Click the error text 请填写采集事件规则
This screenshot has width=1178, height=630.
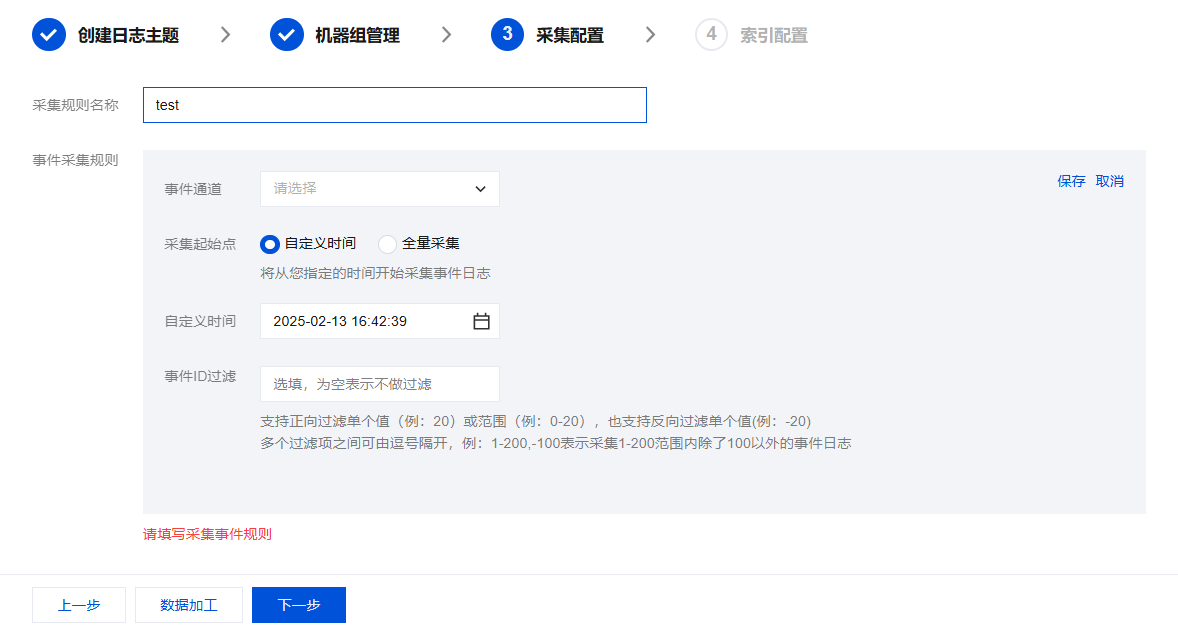(x=207, y=534)
